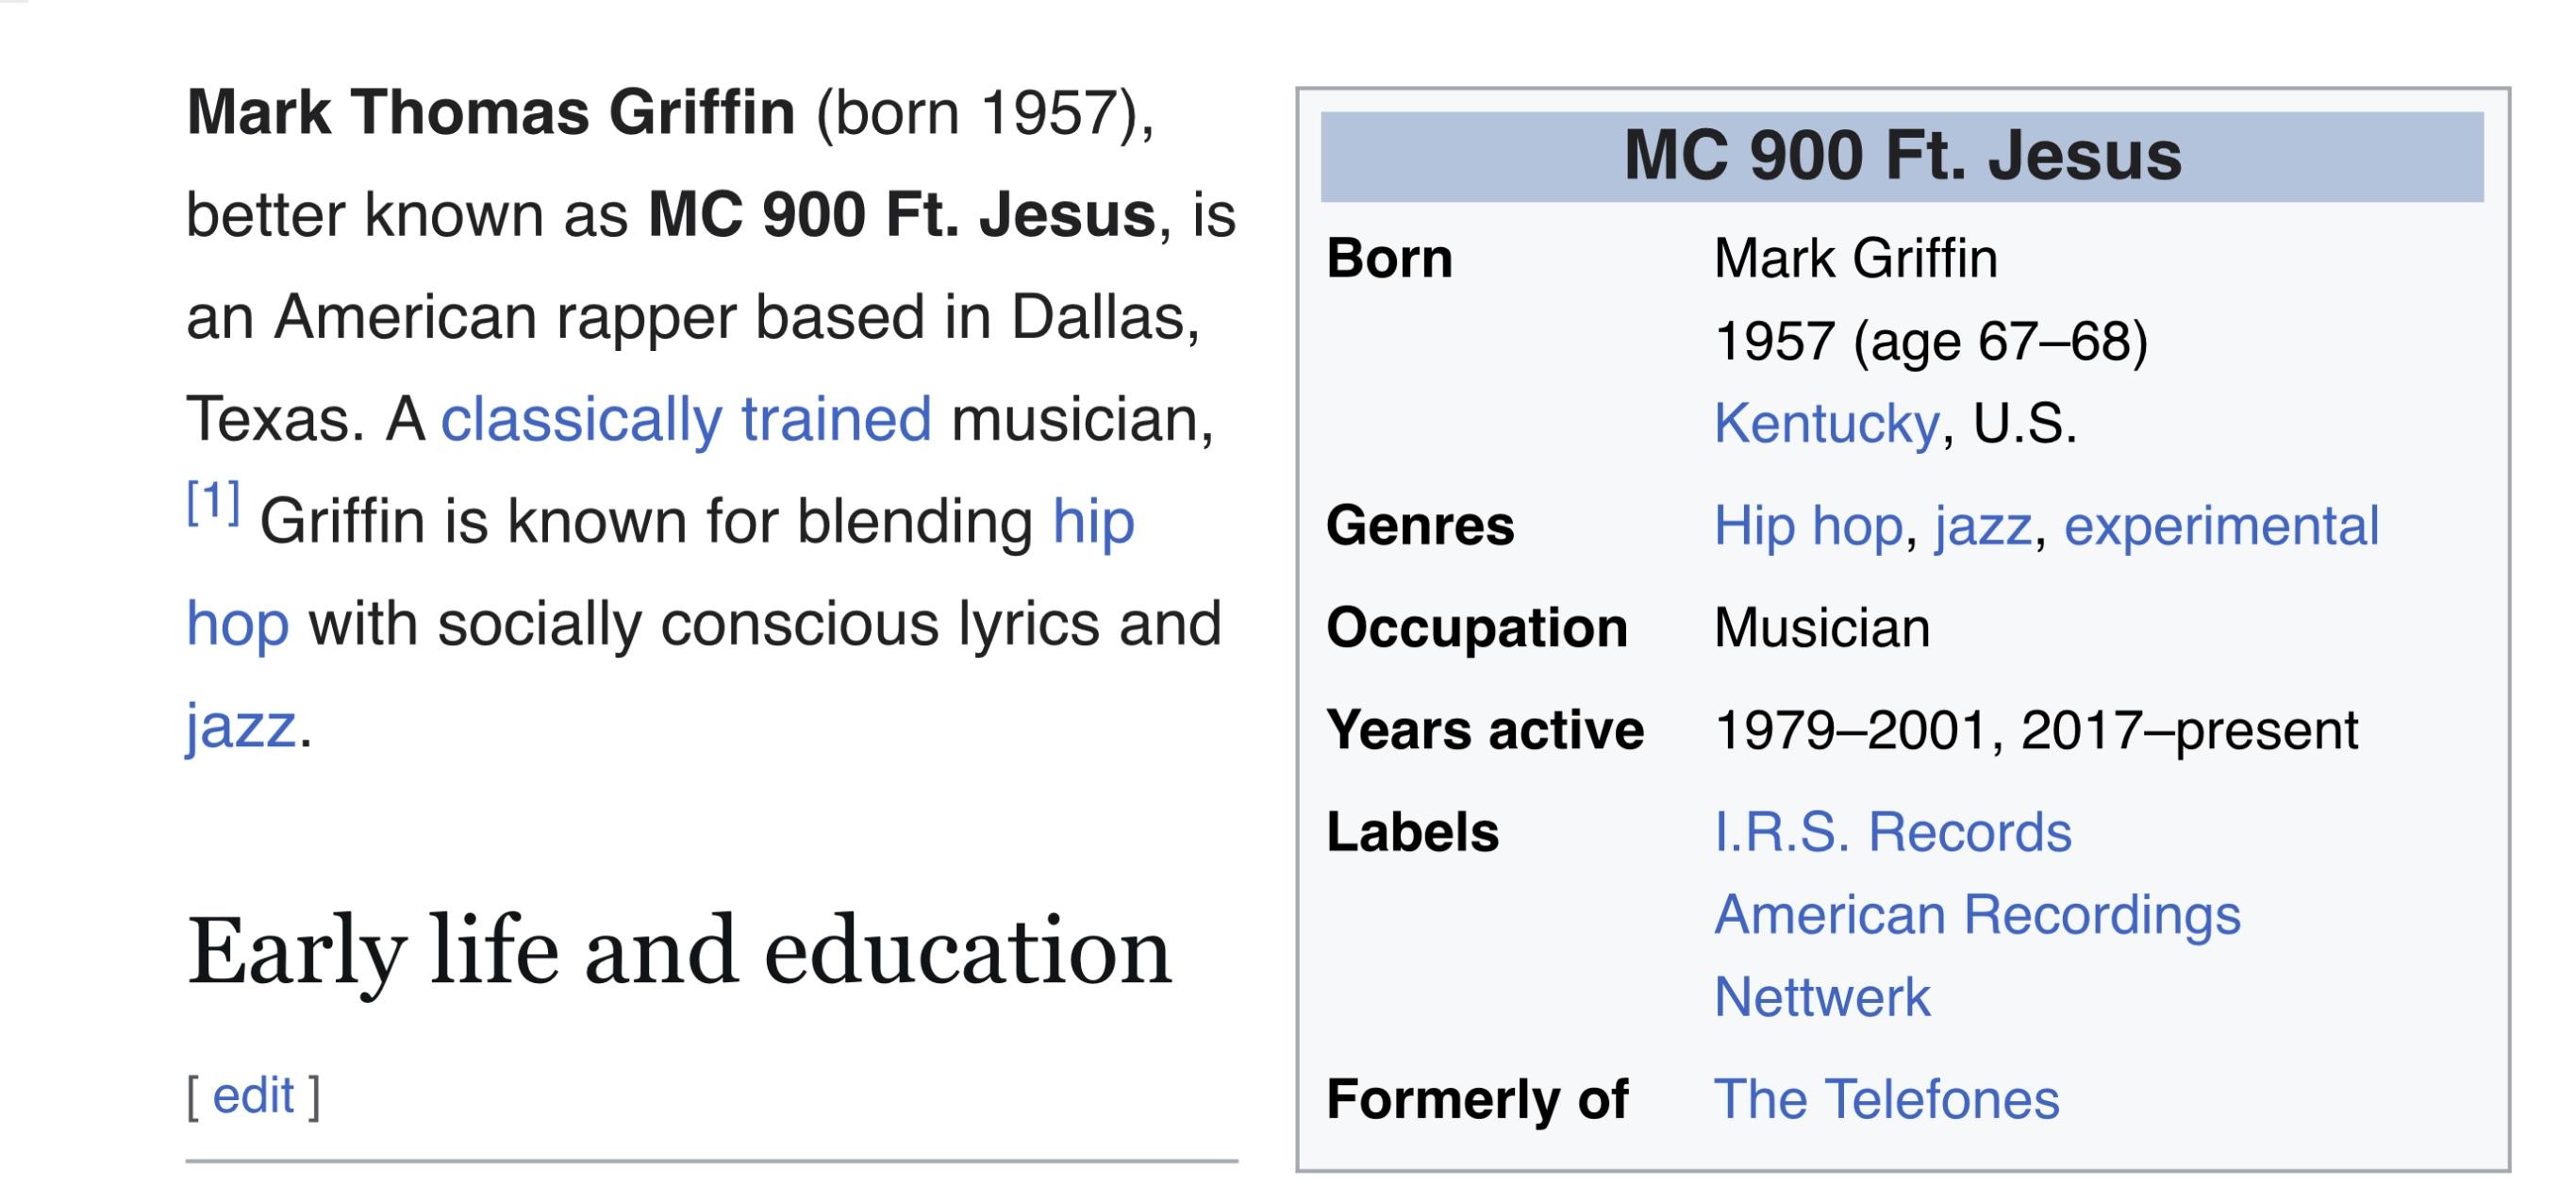This screenshot has height=1202, width=2576.
Task: Click the "Formerly of" infobox label
Action: pyautogui.click(x=1476, y=1099)
